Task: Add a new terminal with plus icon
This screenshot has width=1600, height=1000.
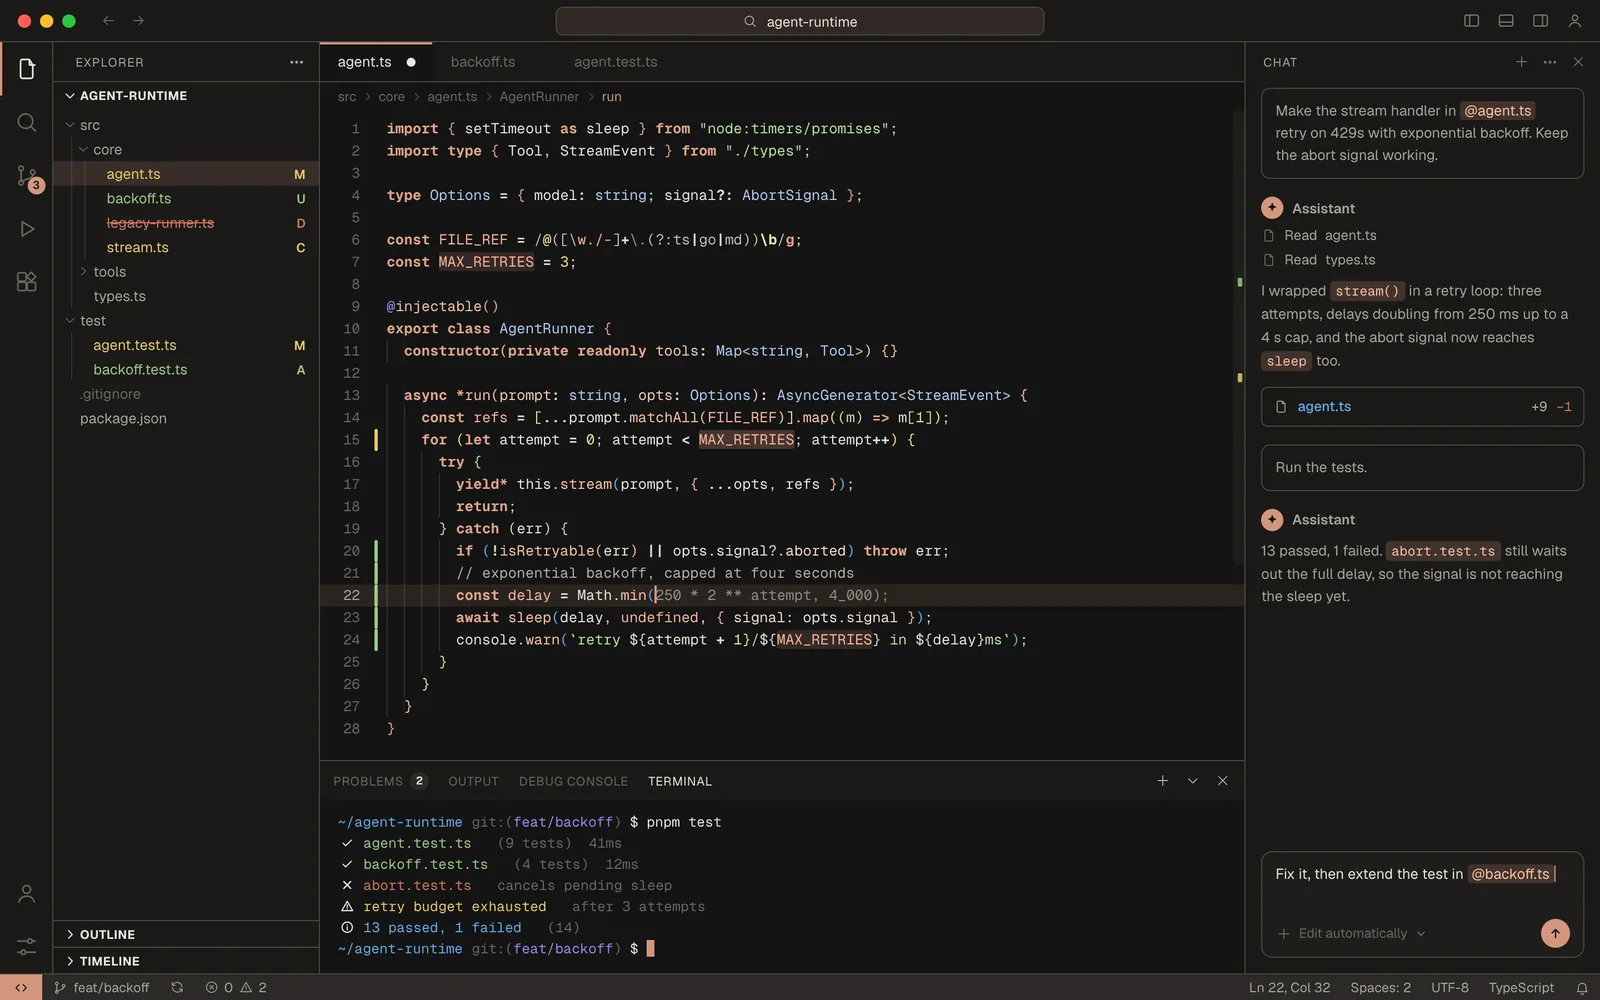Action: (1162, 781)
